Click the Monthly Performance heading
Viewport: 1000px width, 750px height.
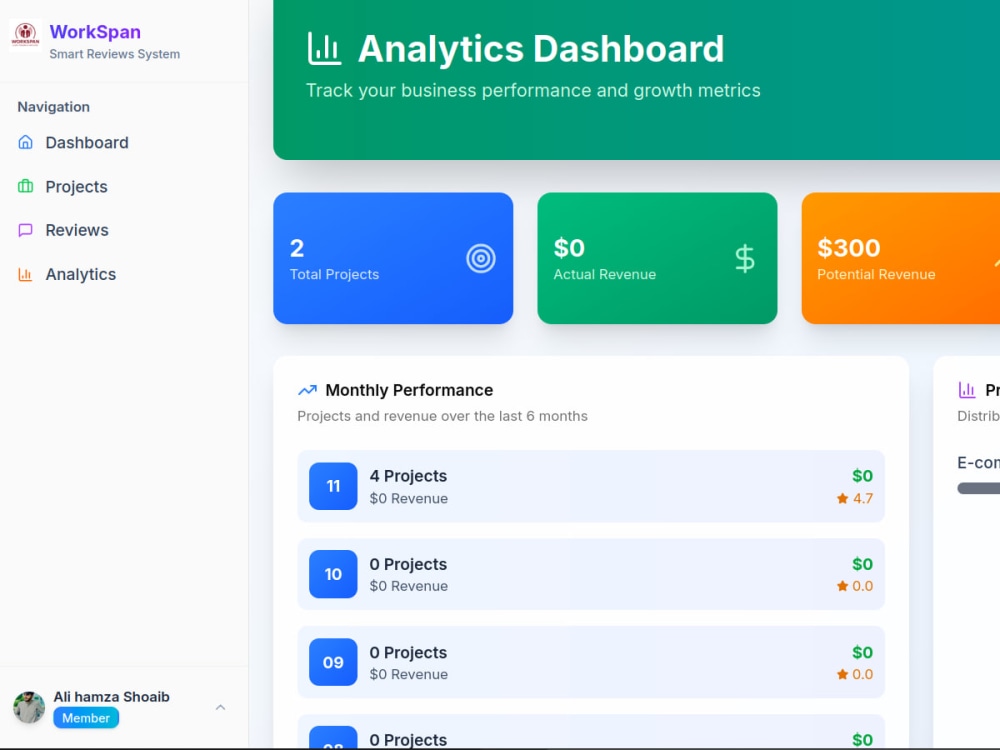point(409,390)
